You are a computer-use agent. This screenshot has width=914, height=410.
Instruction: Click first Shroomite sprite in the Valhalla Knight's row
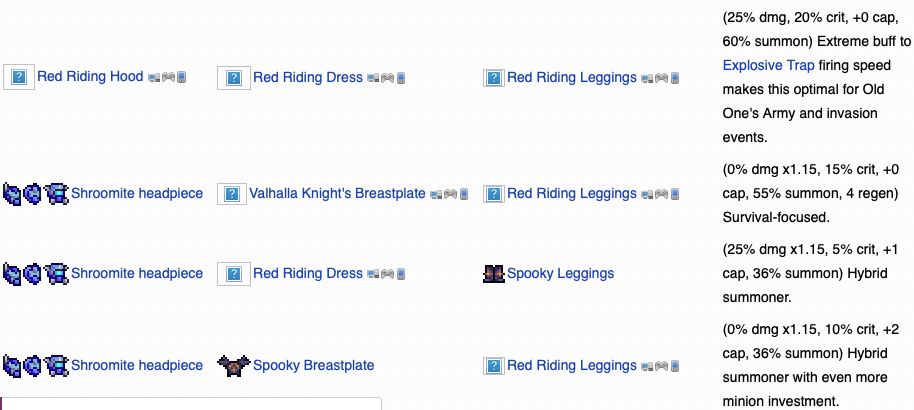(x=12, y=193)
